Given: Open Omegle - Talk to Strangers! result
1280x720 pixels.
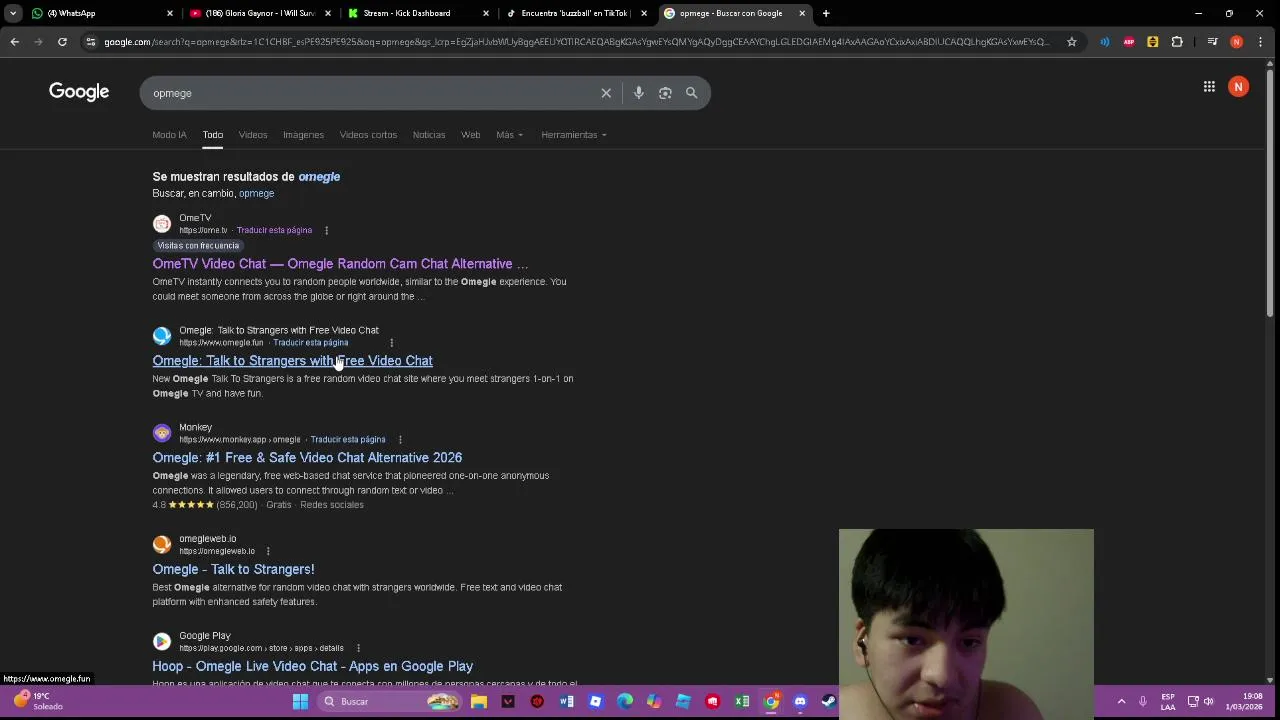Looking at the screenshot, I should [x=233, y=570].
